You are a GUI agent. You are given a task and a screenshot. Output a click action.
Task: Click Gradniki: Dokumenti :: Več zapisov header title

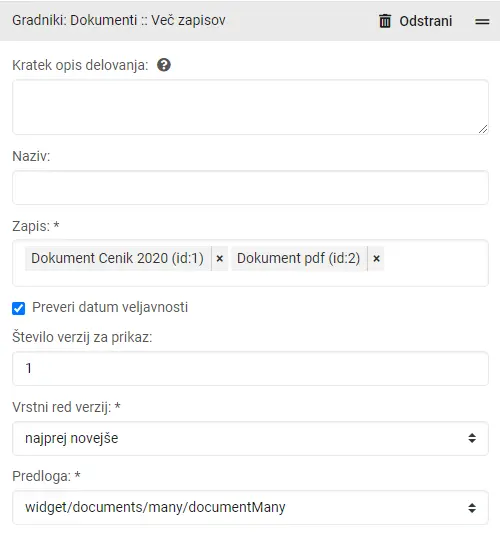[119, 20]
